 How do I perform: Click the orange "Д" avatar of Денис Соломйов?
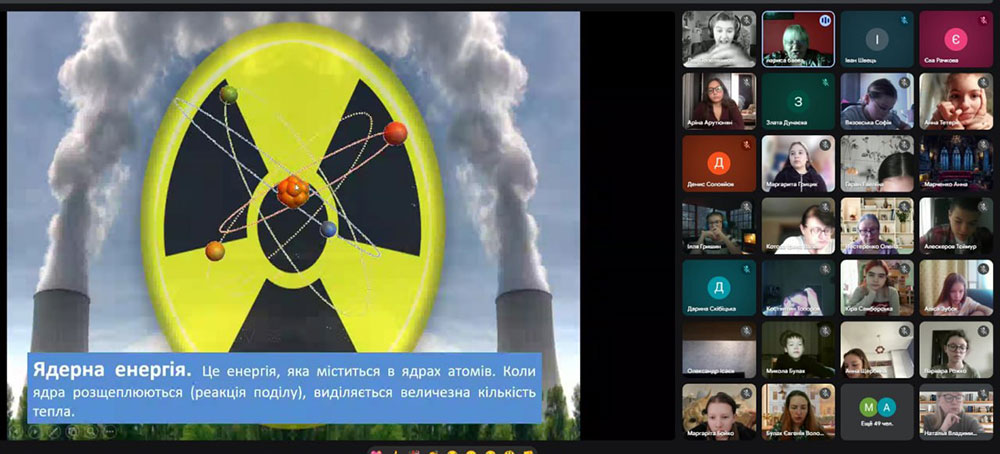point(718,163)
